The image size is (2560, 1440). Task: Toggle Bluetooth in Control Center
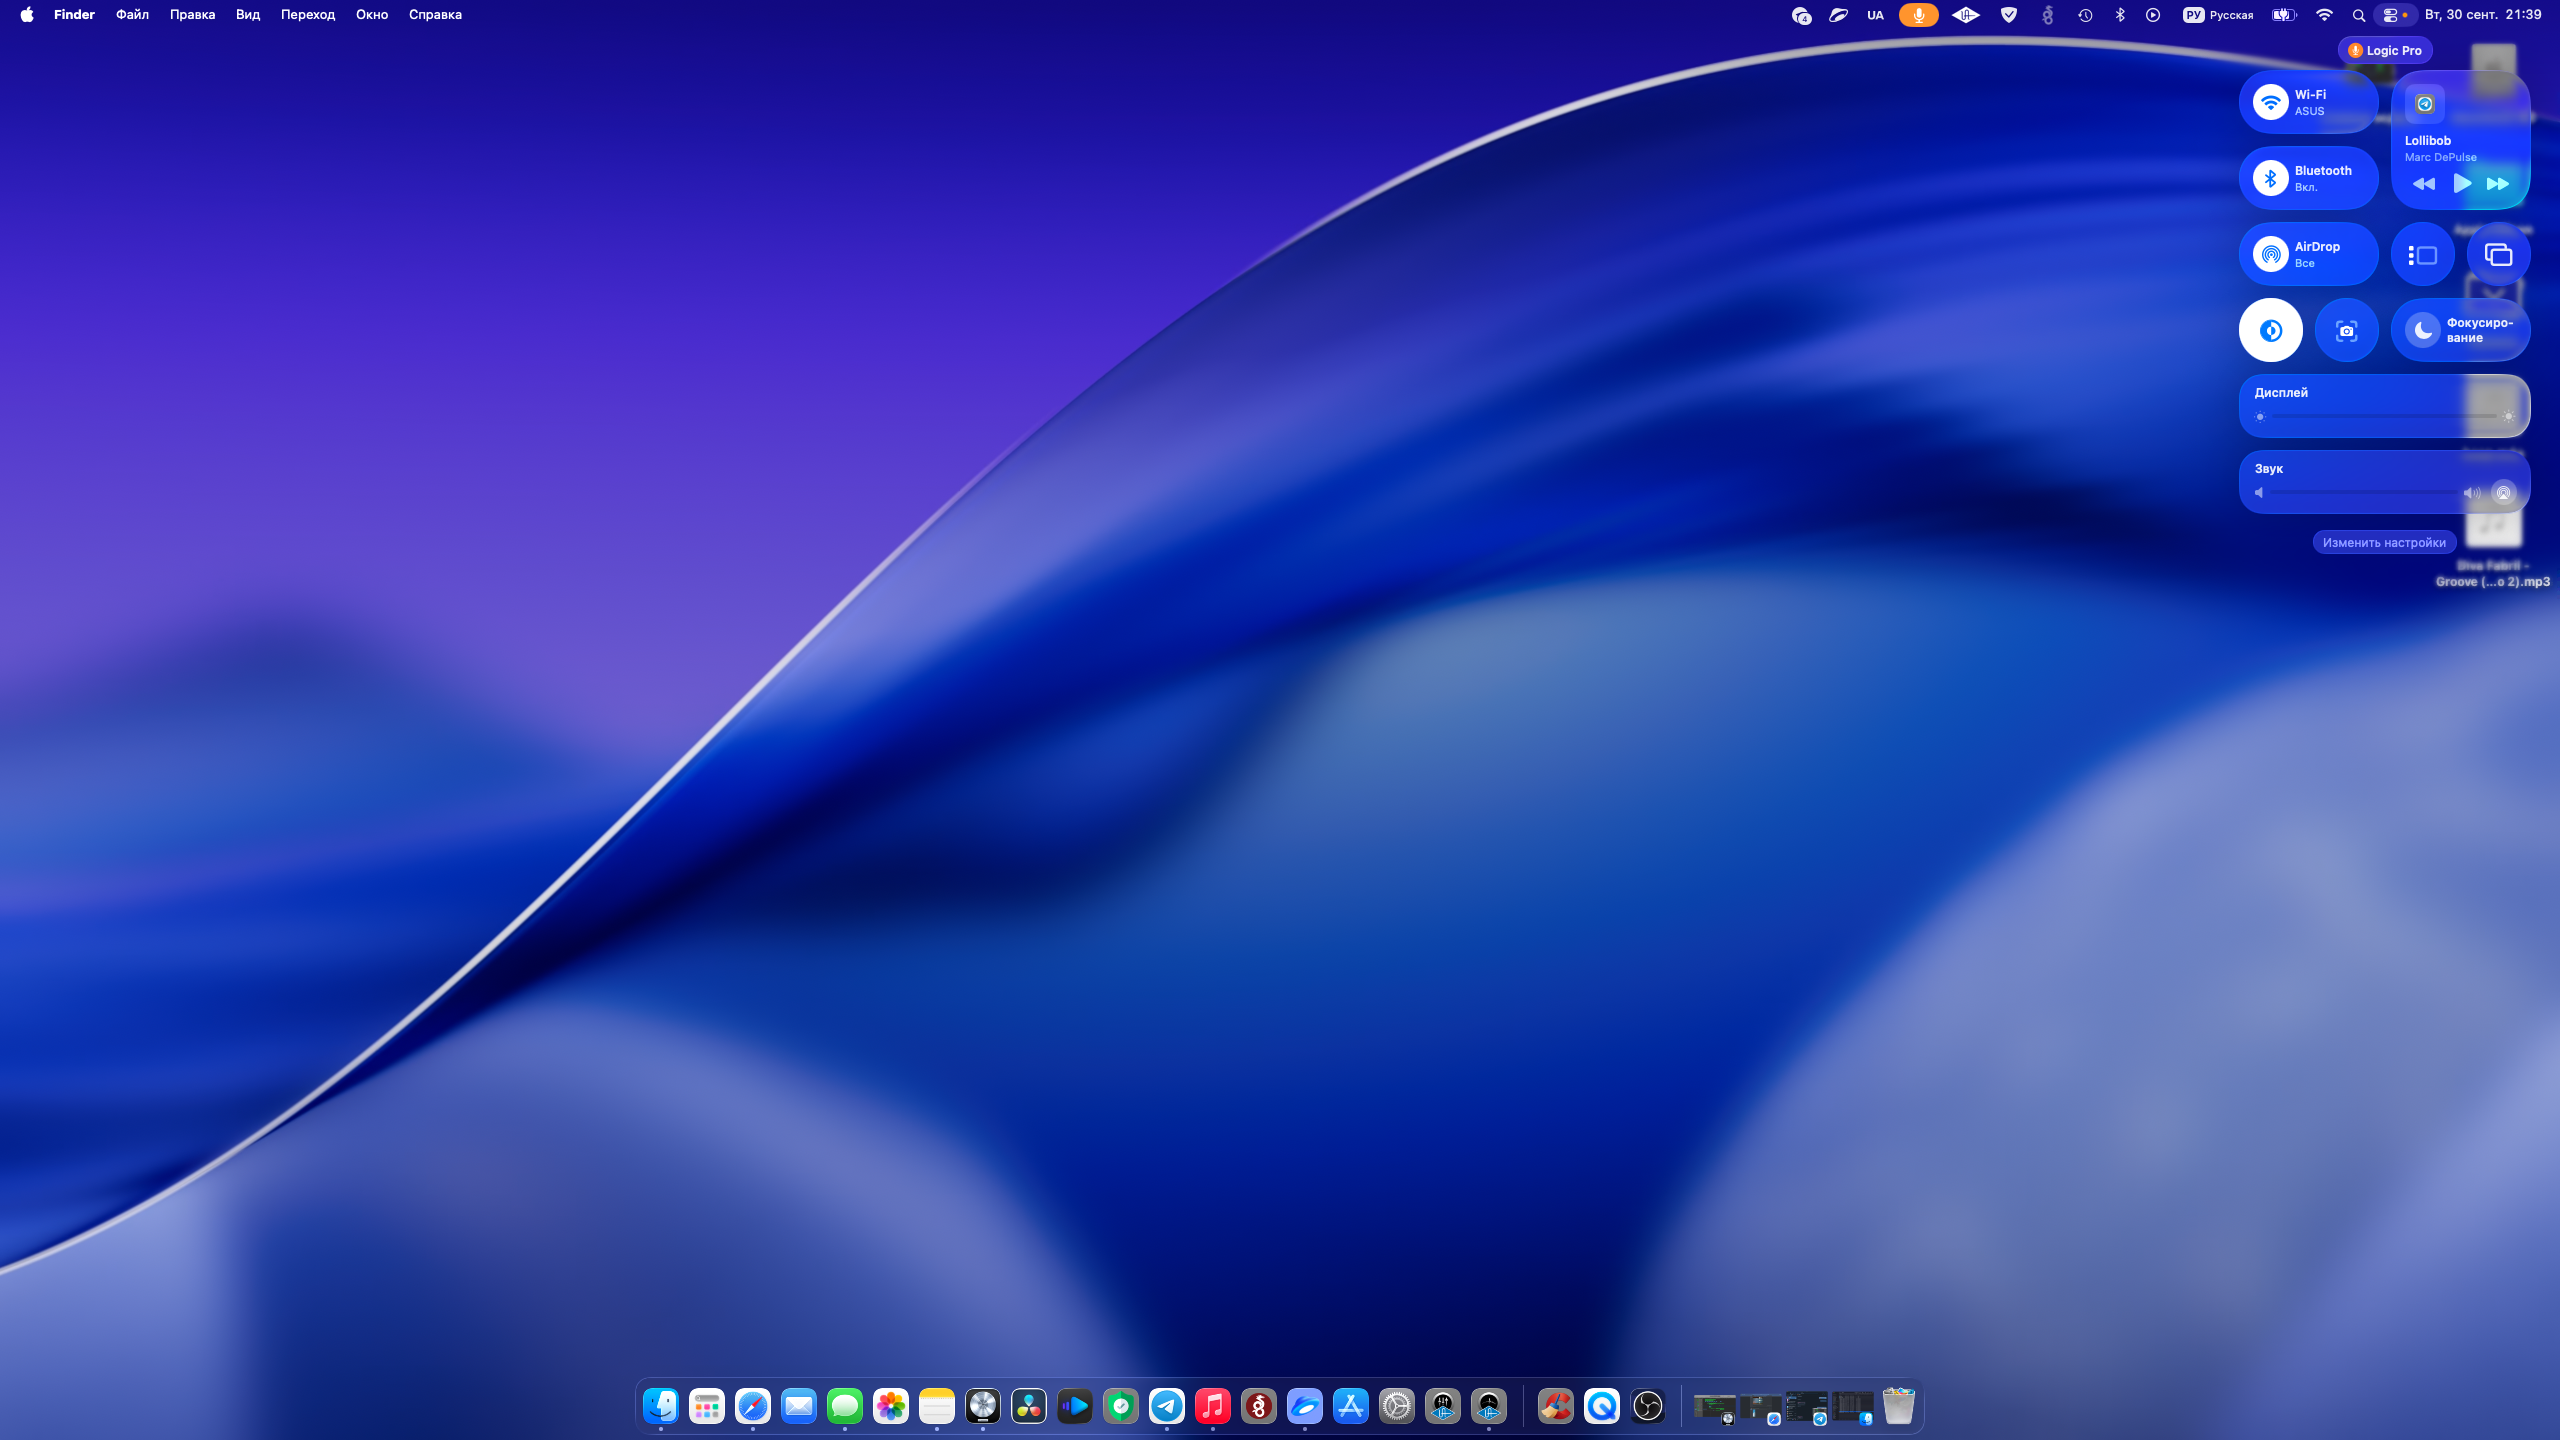2271,178
